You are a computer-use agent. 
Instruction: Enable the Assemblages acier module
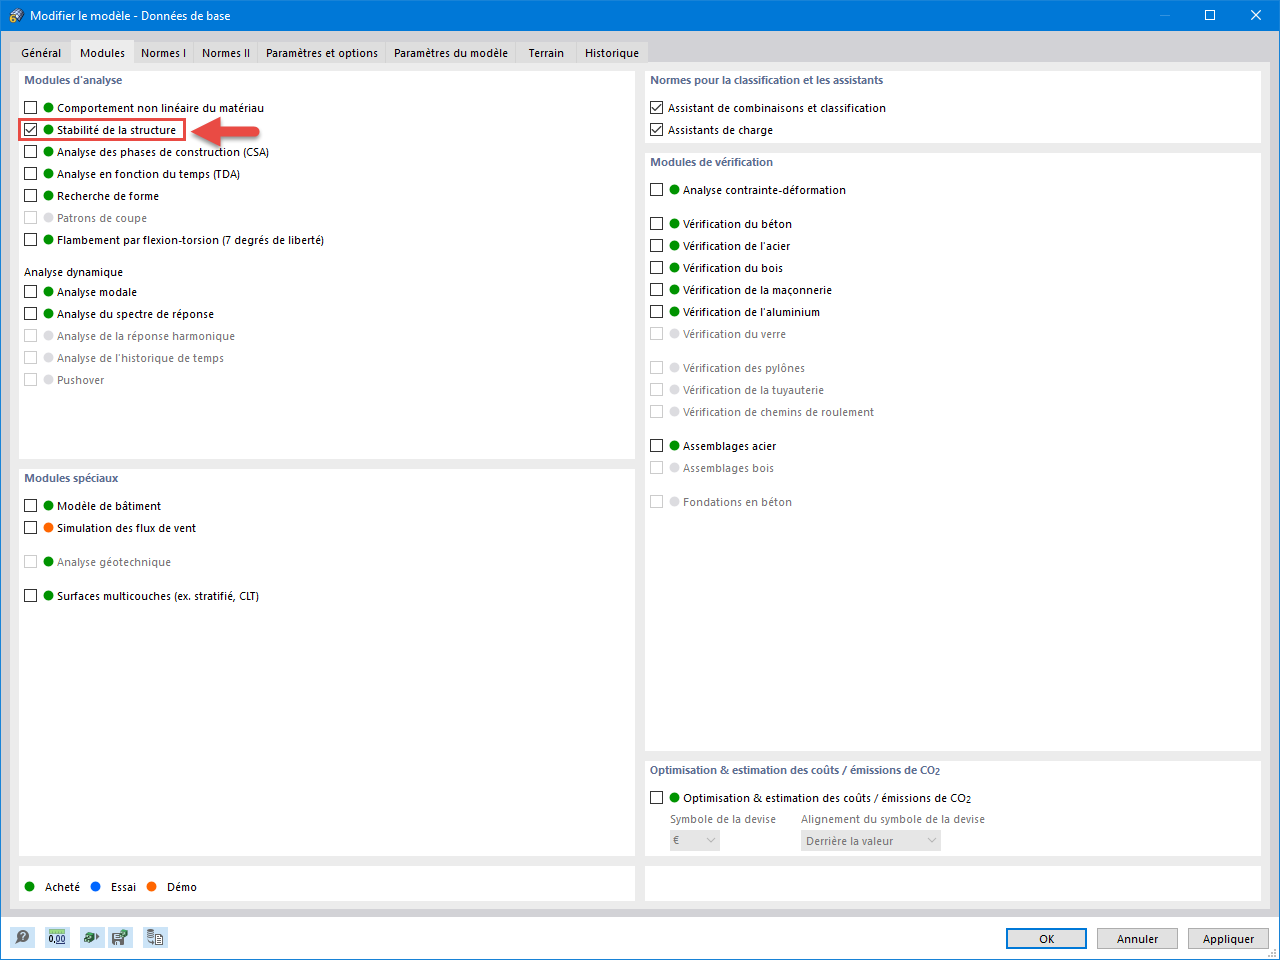coord(657,446)
